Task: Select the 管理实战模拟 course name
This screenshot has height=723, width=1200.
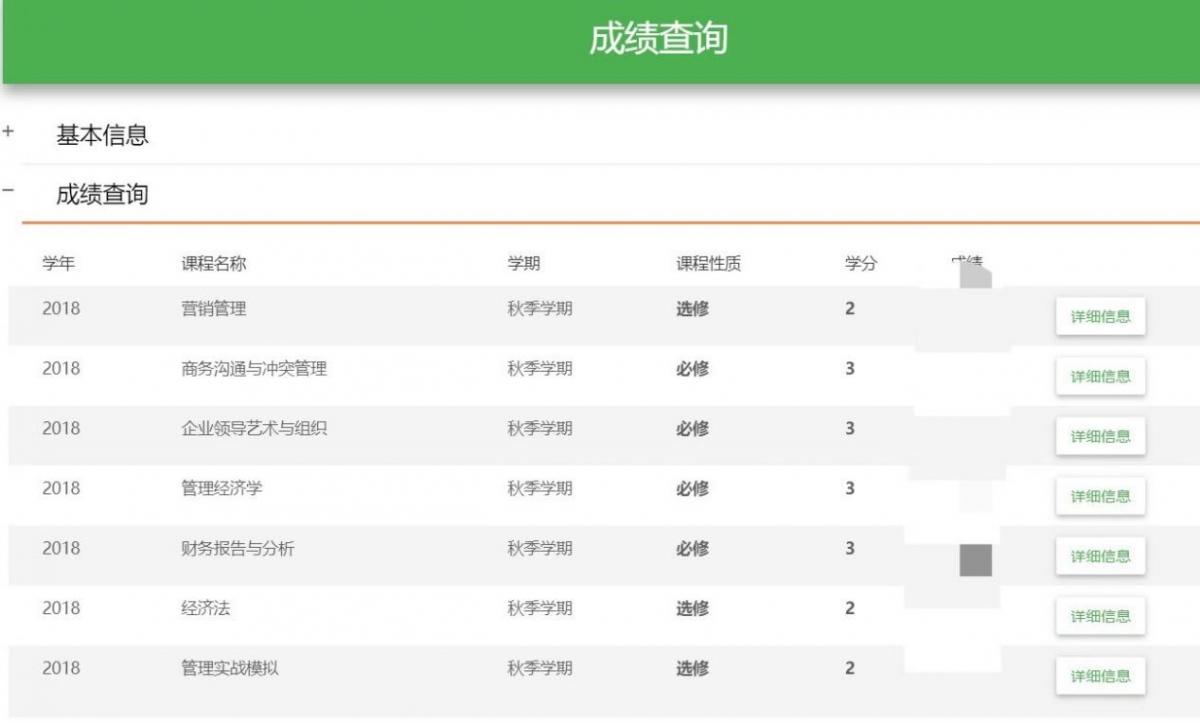Action: (x=229, y=668)
